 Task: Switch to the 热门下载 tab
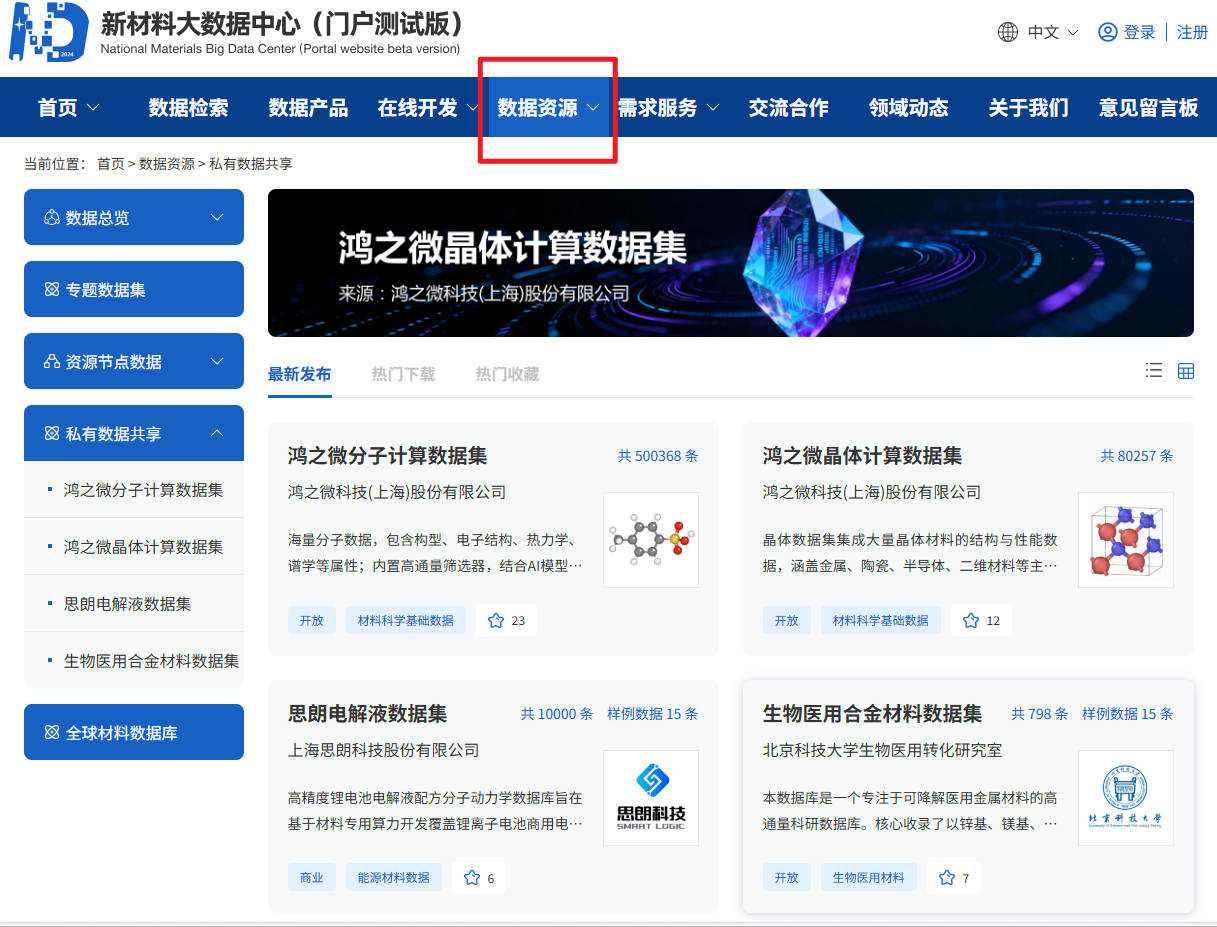pos(403,373)
